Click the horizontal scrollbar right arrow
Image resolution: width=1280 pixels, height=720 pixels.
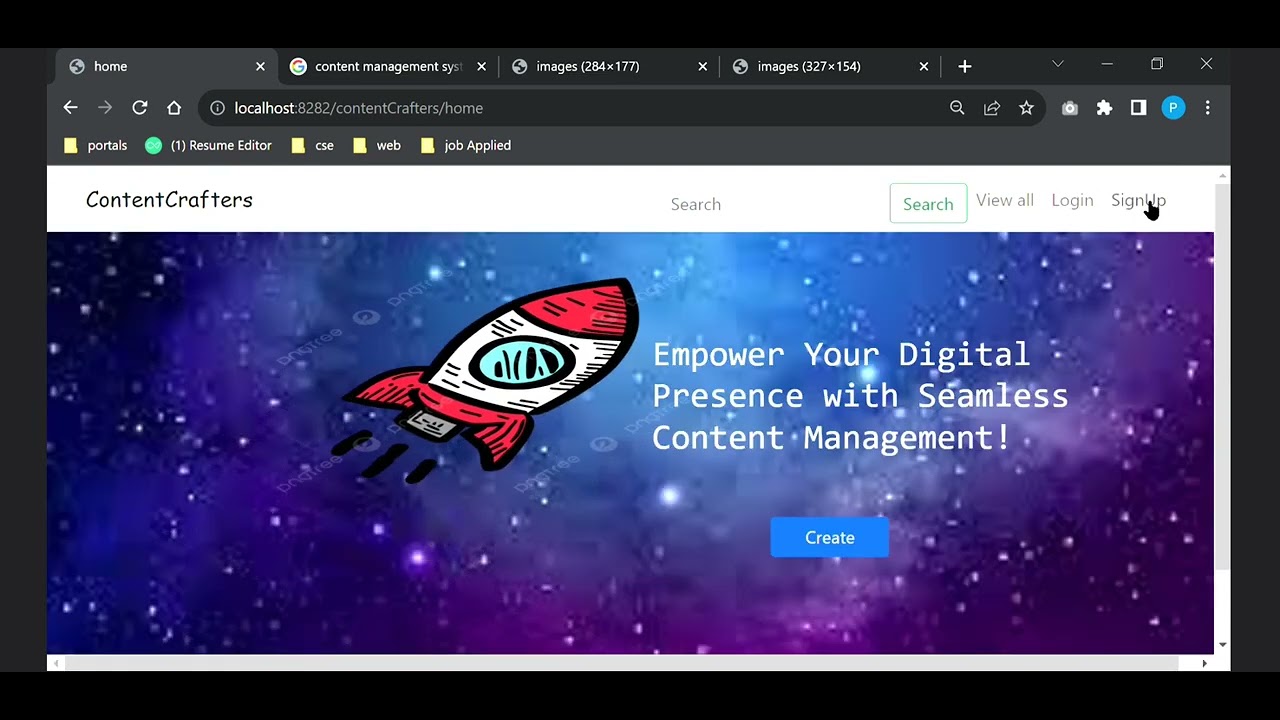1204,663
